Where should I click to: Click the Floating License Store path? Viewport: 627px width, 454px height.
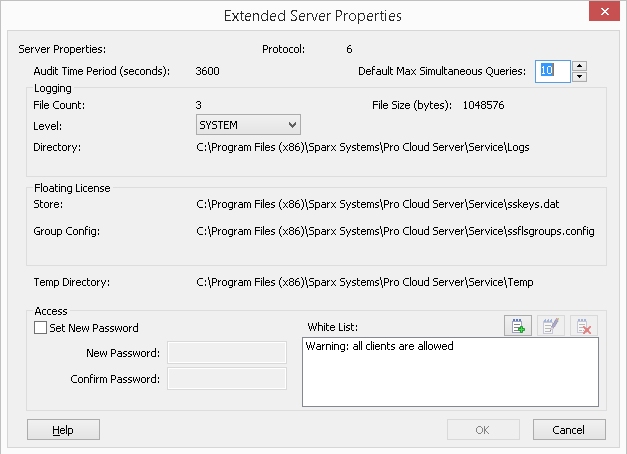pos(378,205)
